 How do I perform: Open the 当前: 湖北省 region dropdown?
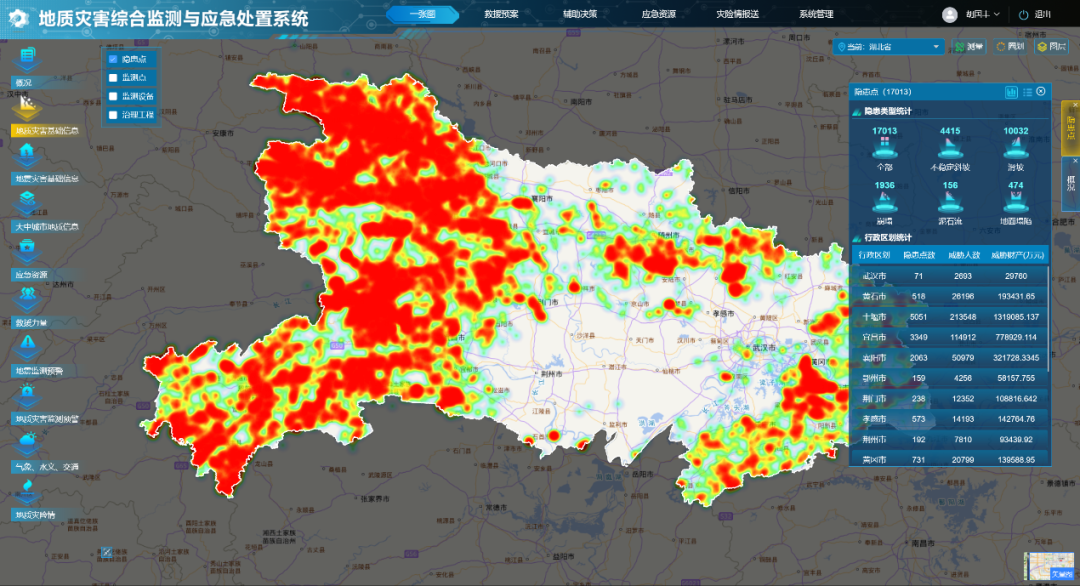tap(888, 47)
